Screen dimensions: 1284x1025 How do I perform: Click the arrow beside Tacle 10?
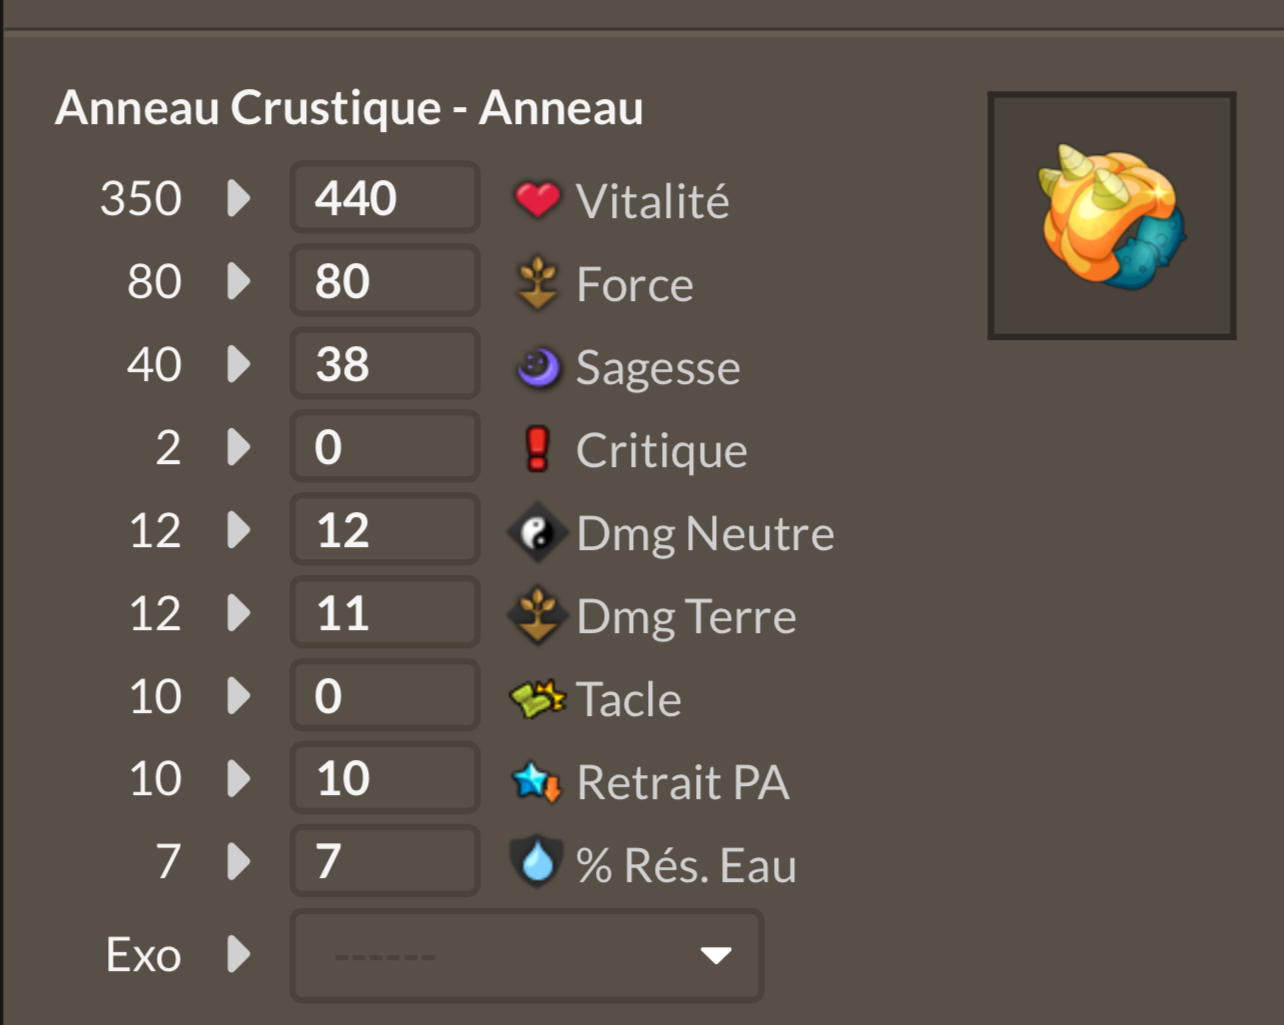pyautogui.click(x=238, y=696)
